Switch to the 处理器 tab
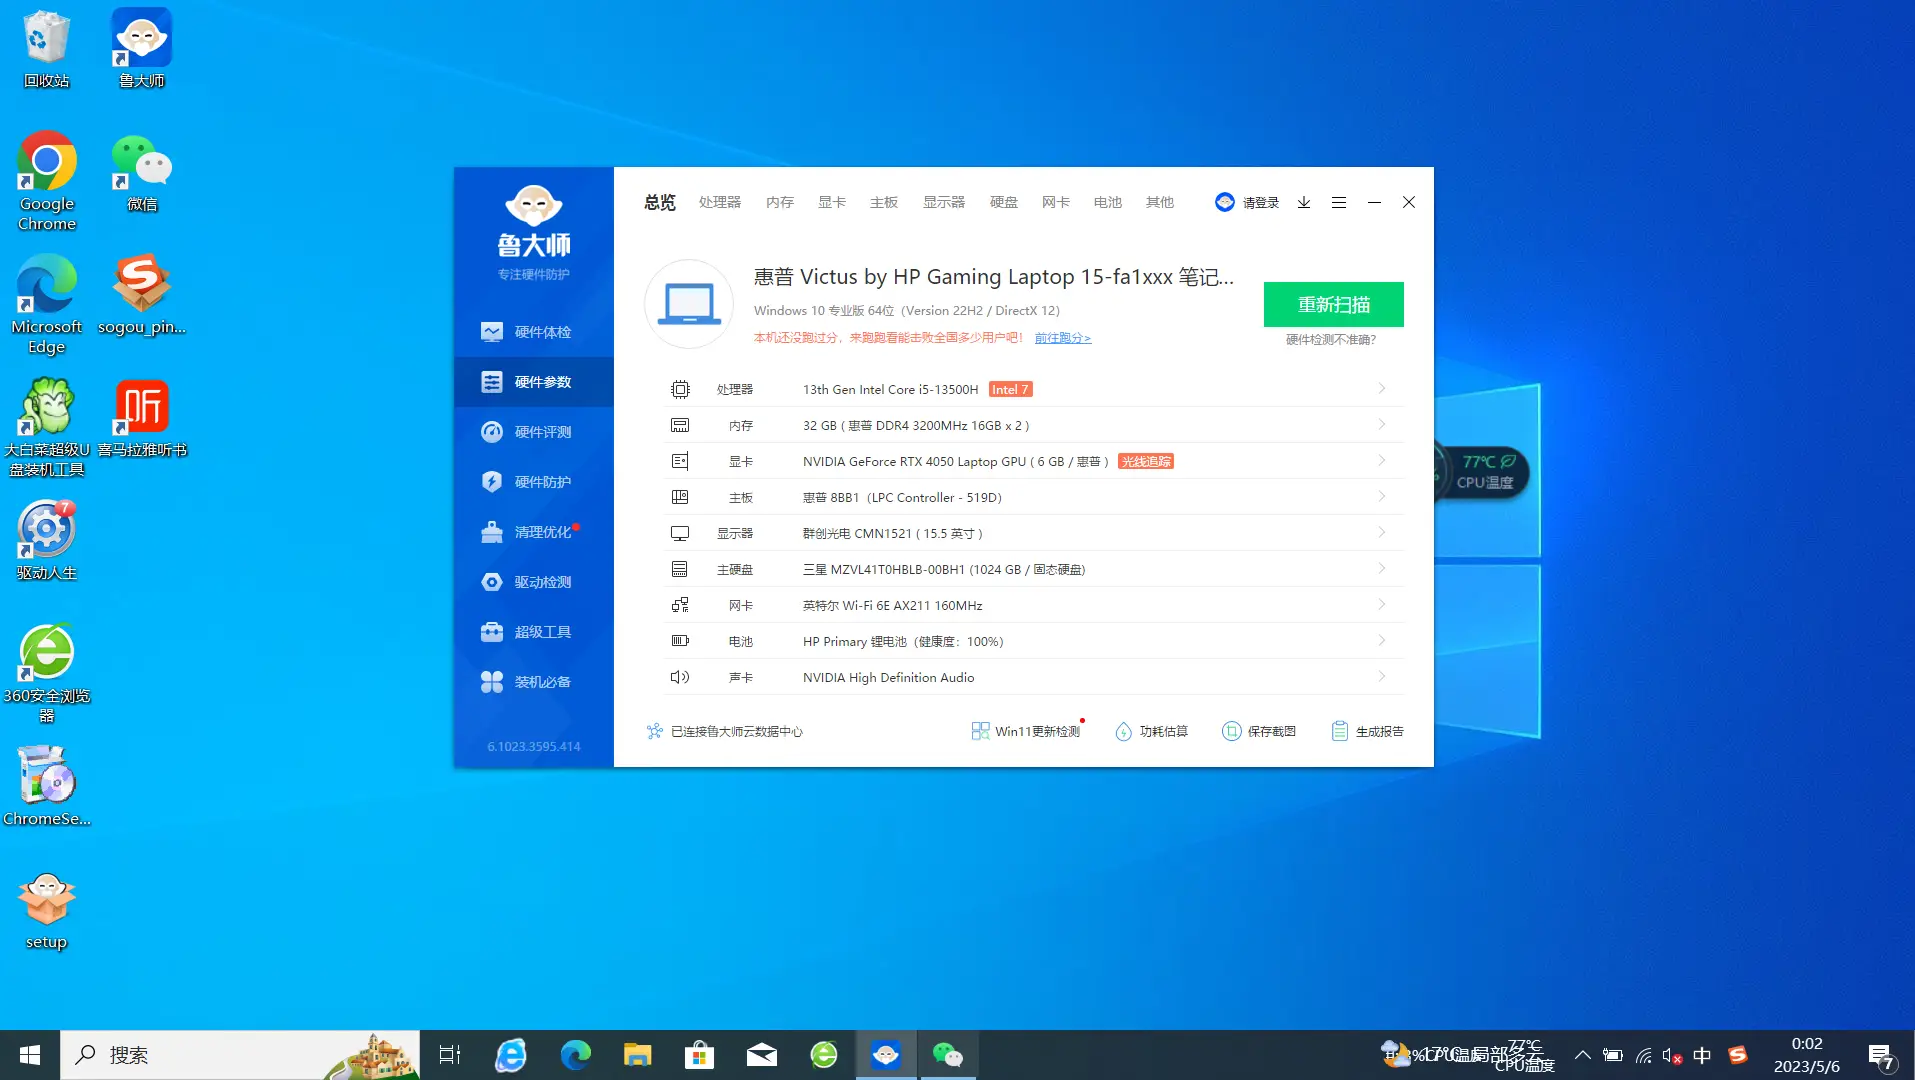The height and width of the screenshot is (1080, 1915). [720, 202]
